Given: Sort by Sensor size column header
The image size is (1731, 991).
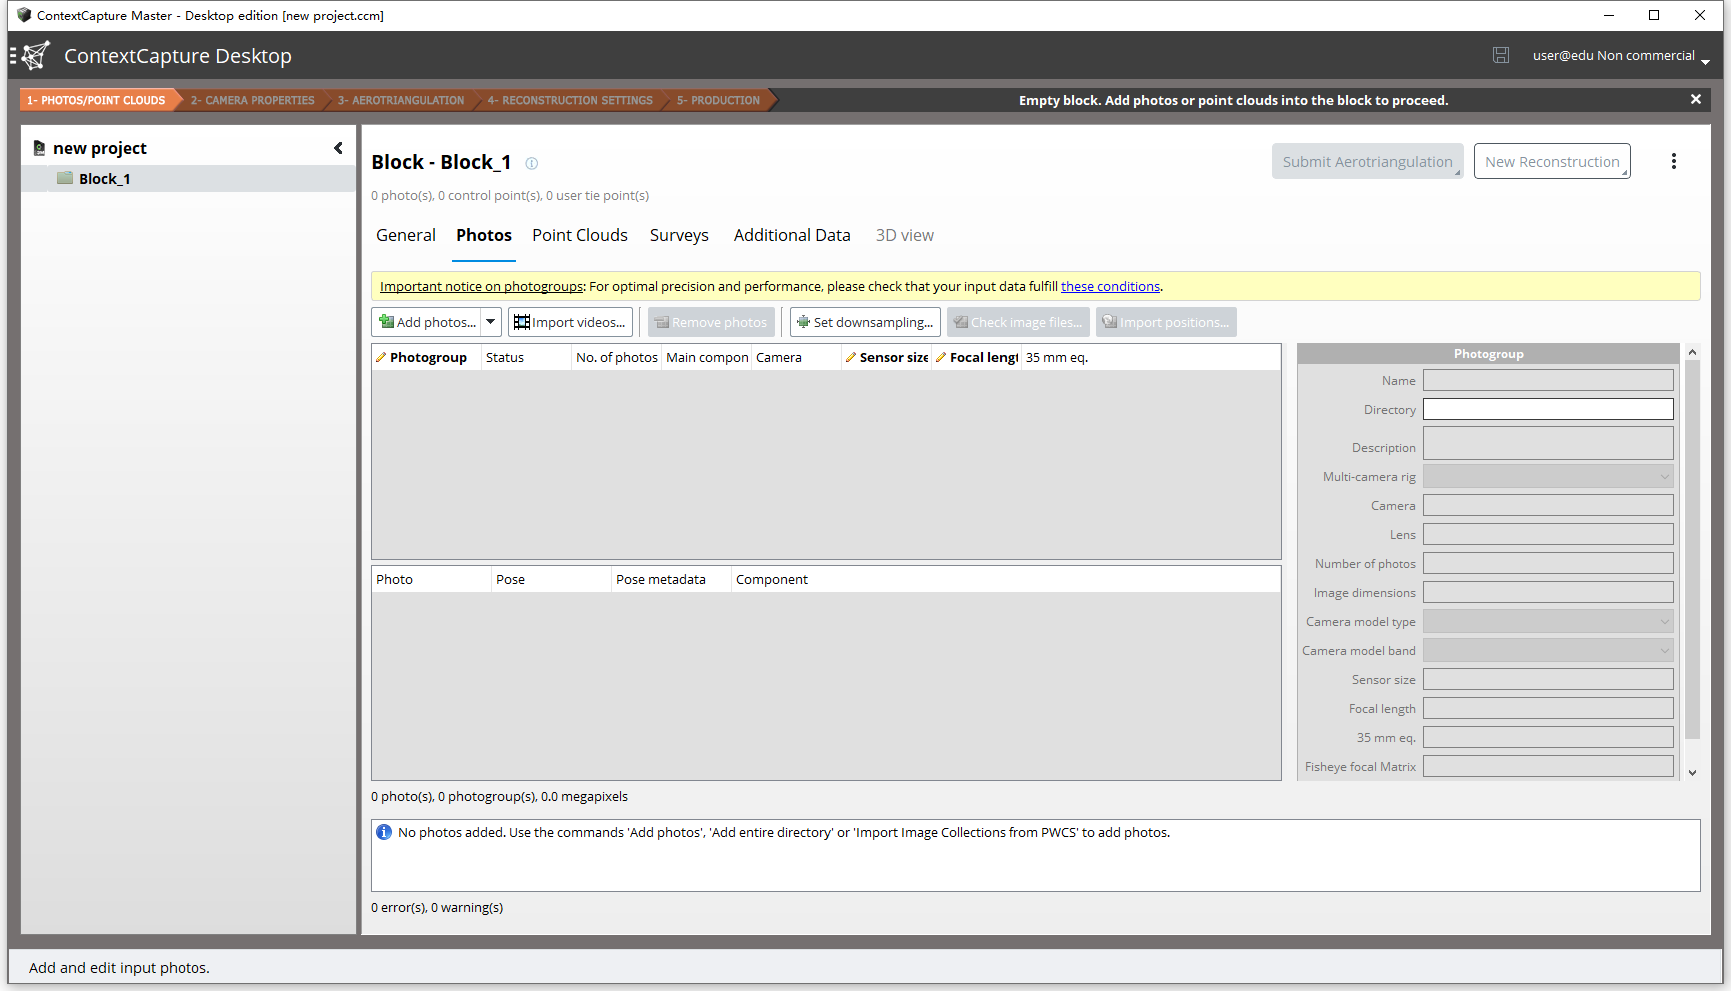Looking at the screenshot, I should click(886, 357).
